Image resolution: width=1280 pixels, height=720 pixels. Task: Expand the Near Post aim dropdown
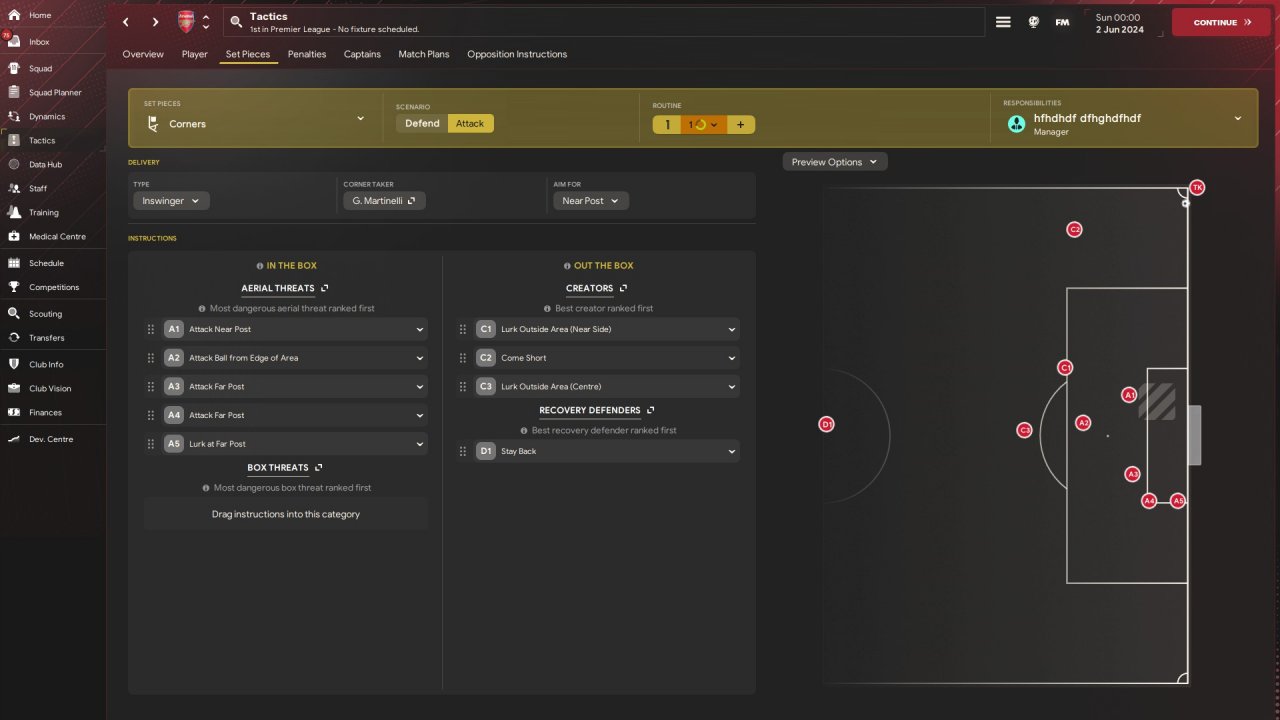[590, 201]
